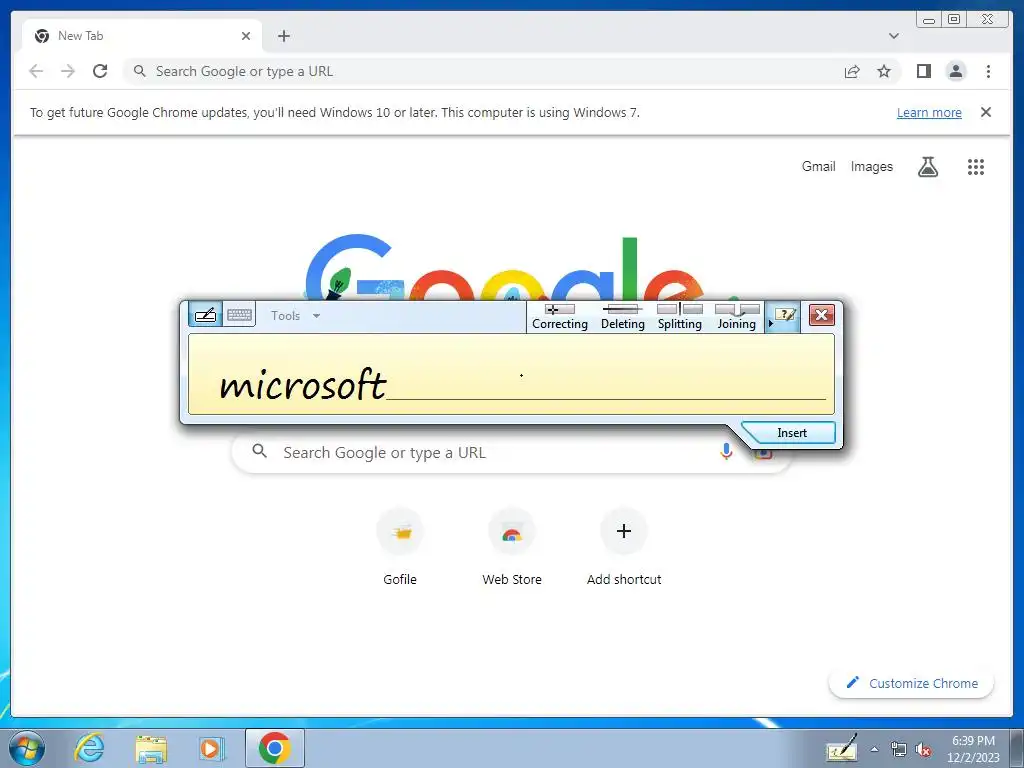Open the Gofile shortcut
Screen dimensions: 1024x768
pyautogui.click(x=400, y=547)
